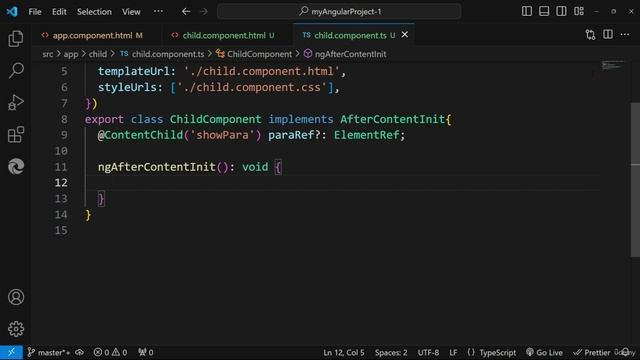The height and width of the screenshot is (360, 640).
Task: Click the myAngularProject-1 command center search
Action: coord(340,11)
